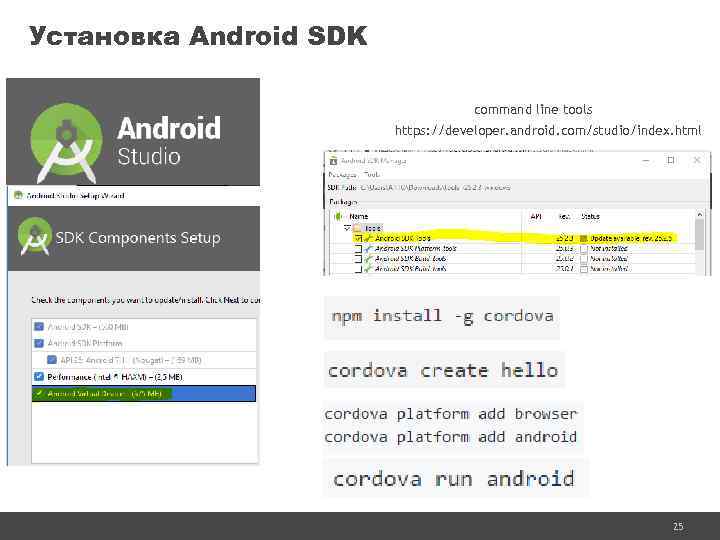
Task: Click the Android SDK Manager window icon
Action: click(x=333, y=161)
